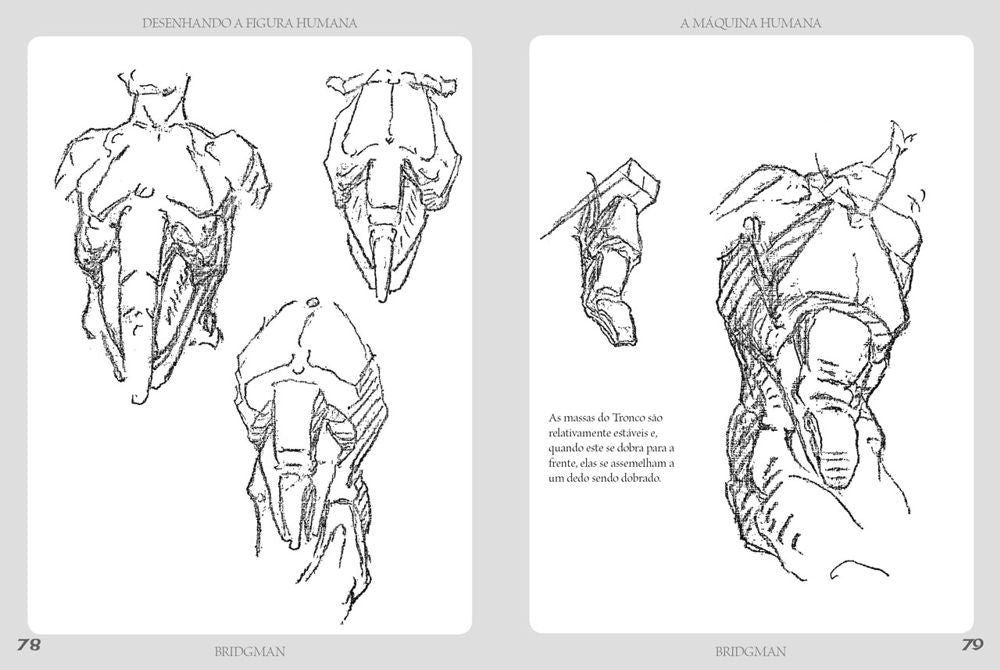
Task: Select the page 78 torso sketch with hatched side
Action: pos(312,462)
